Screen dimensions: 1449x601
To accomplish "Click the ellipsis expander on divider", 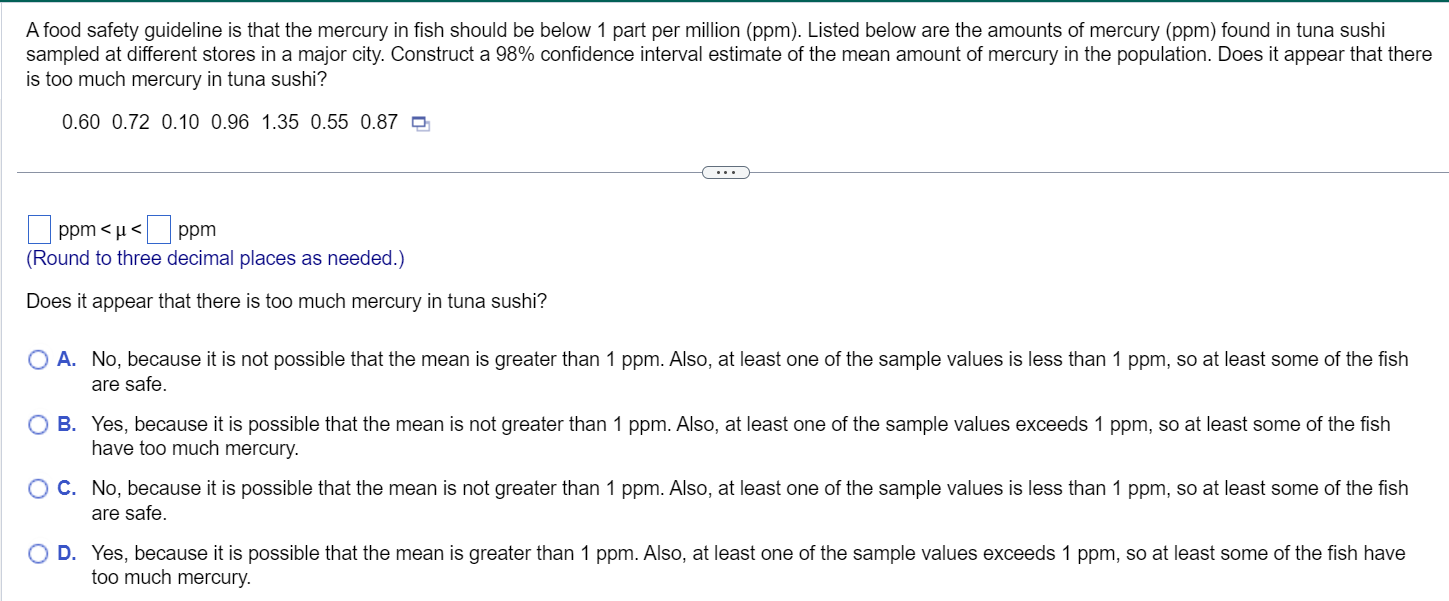I will pos(725,173).
